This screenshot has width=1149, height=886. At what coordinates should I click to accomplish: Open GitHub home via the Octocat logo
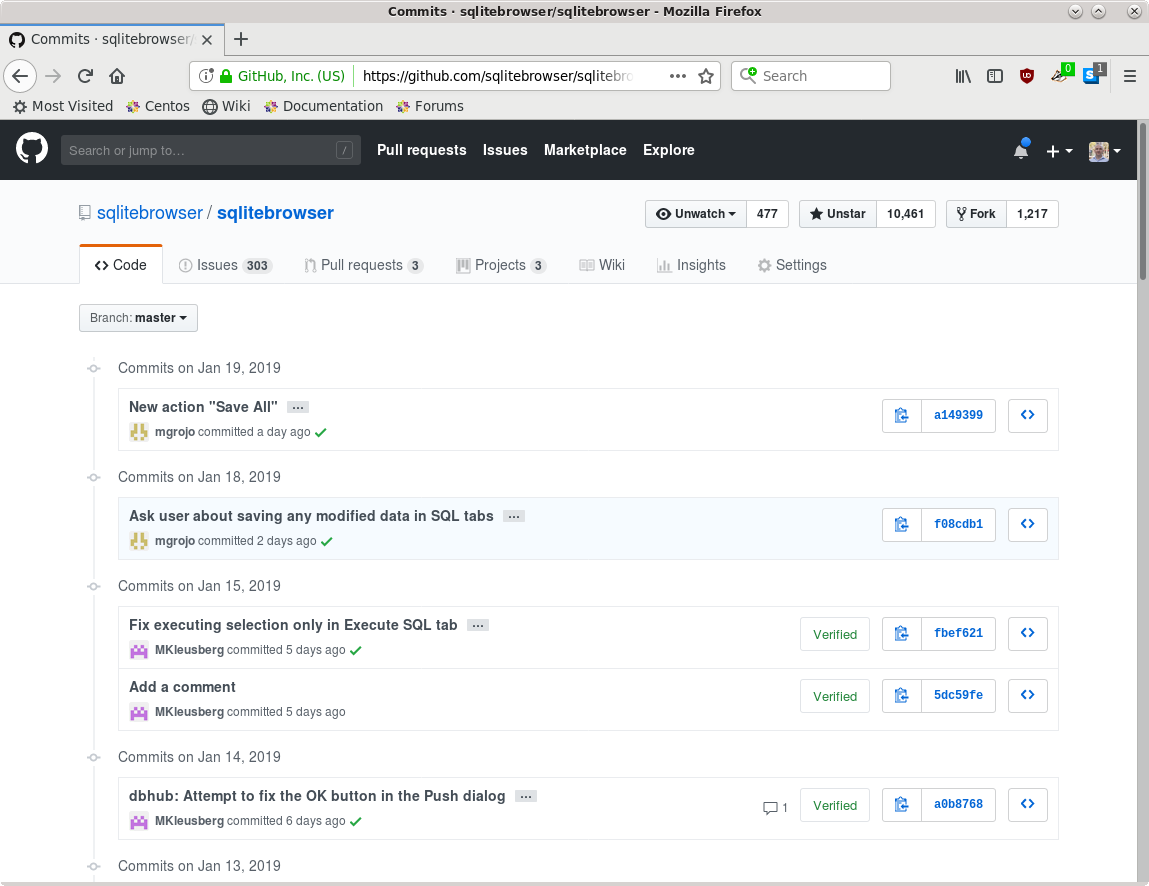31,149
